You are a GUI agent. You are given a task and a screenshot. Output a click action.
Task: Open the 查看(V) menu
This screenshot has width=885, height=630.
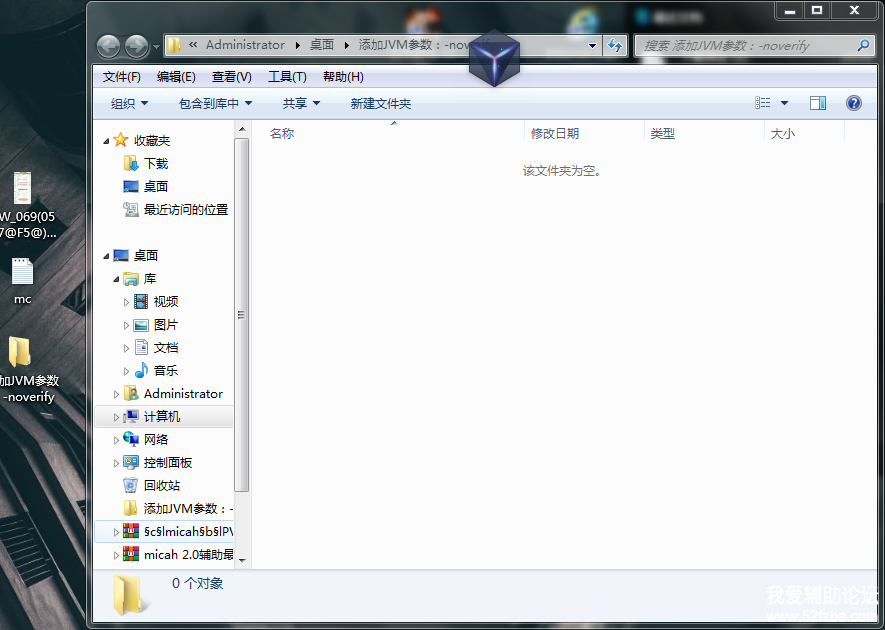(x=231, y=77)
